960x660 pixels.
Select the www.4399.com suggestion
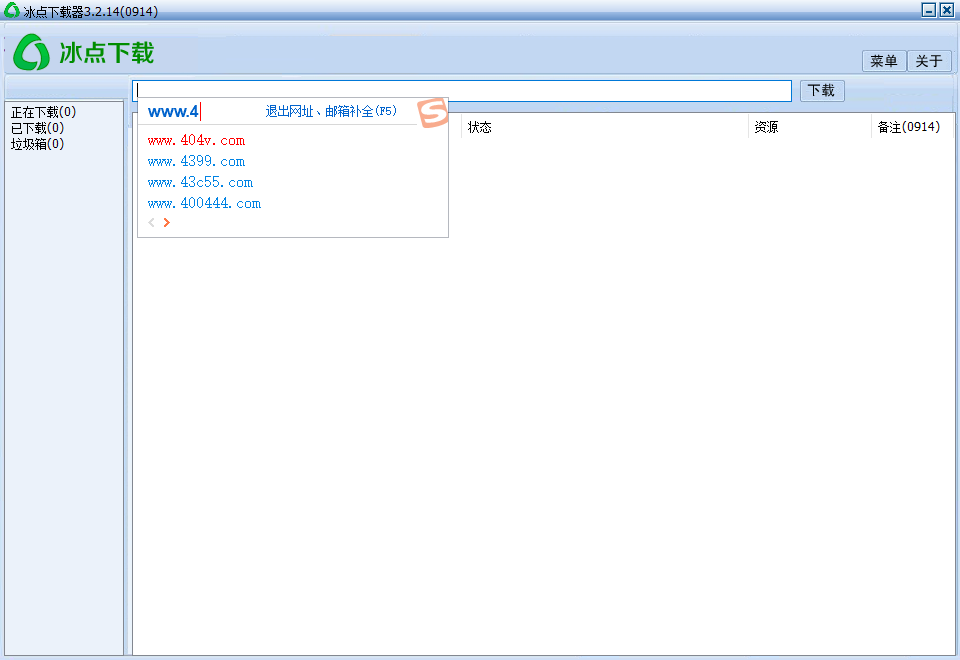click(x=195, y=161)
